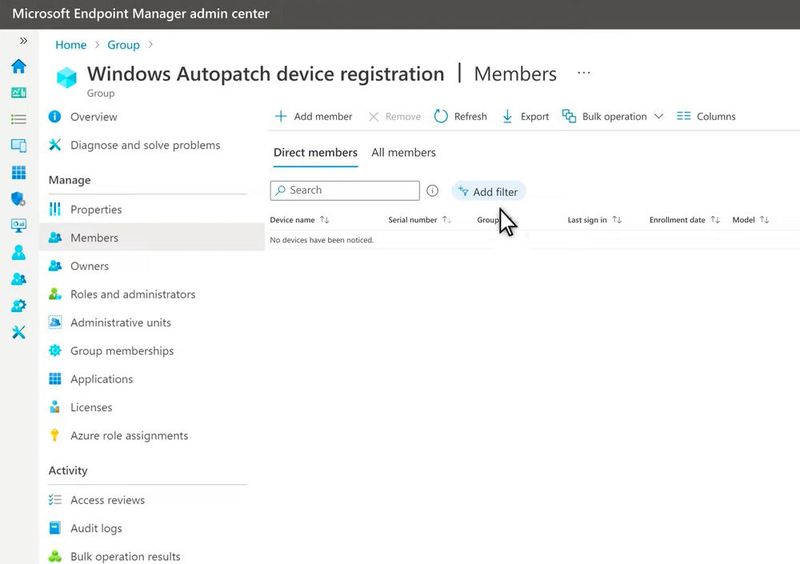Screen dimensions: 800x564
Task: Open the Devices icon in left rail
Action: pos(18,146)
